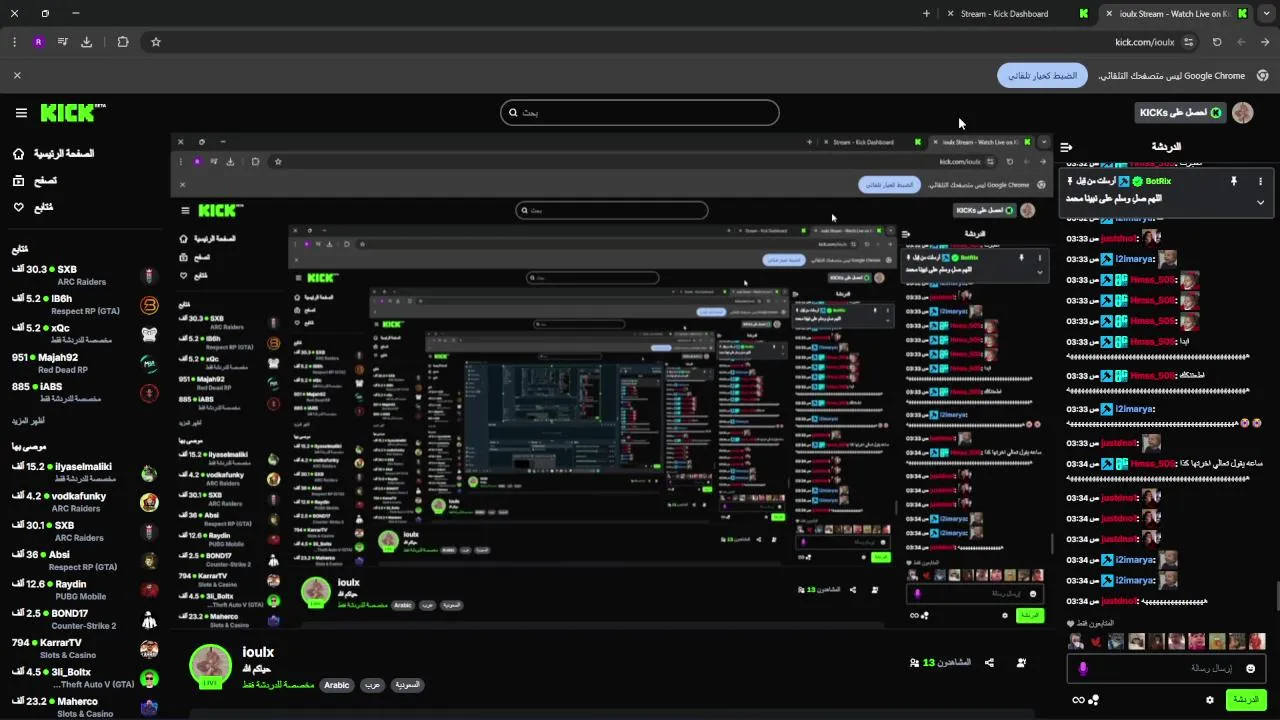Viewport: 1280px width, 720px height.
Task: Open Absi recommended channel
Action: (85, 560)
